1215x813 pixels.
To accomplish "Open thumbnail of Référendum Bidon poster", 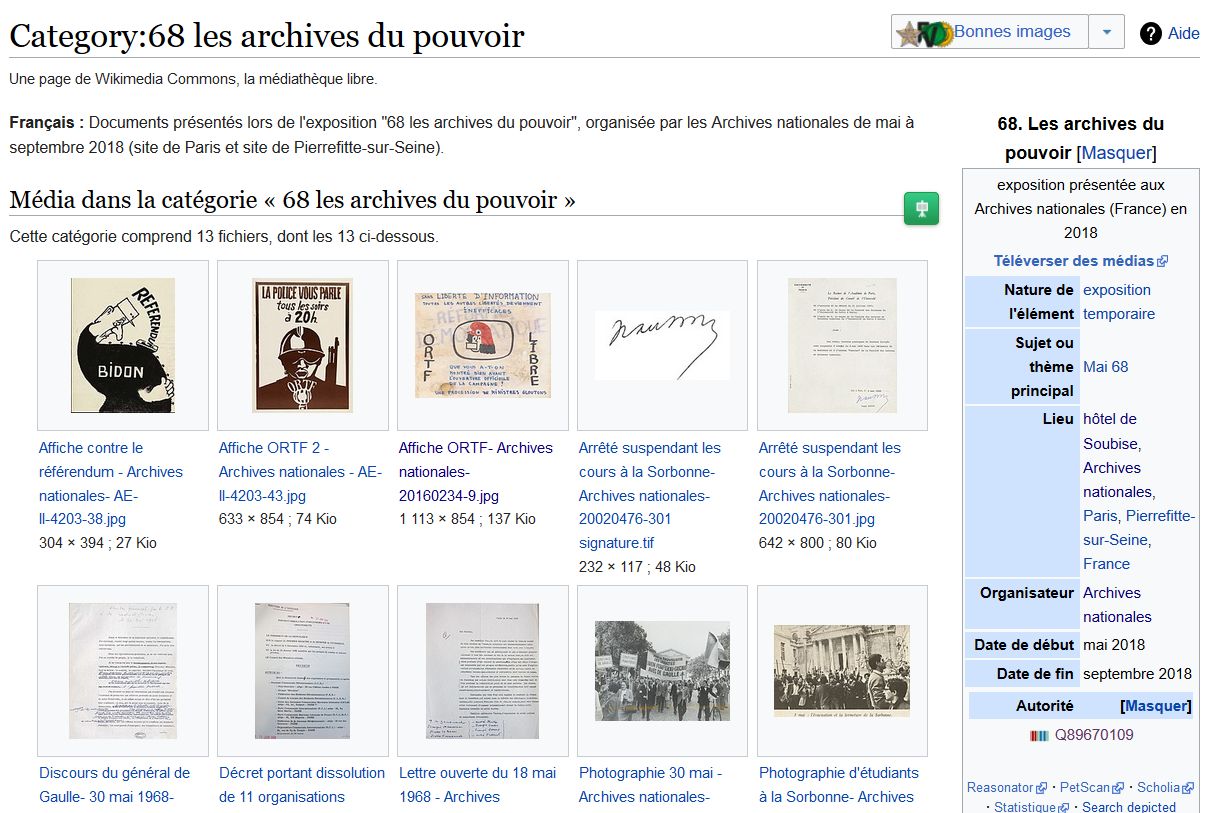I will tap(123, 345).
